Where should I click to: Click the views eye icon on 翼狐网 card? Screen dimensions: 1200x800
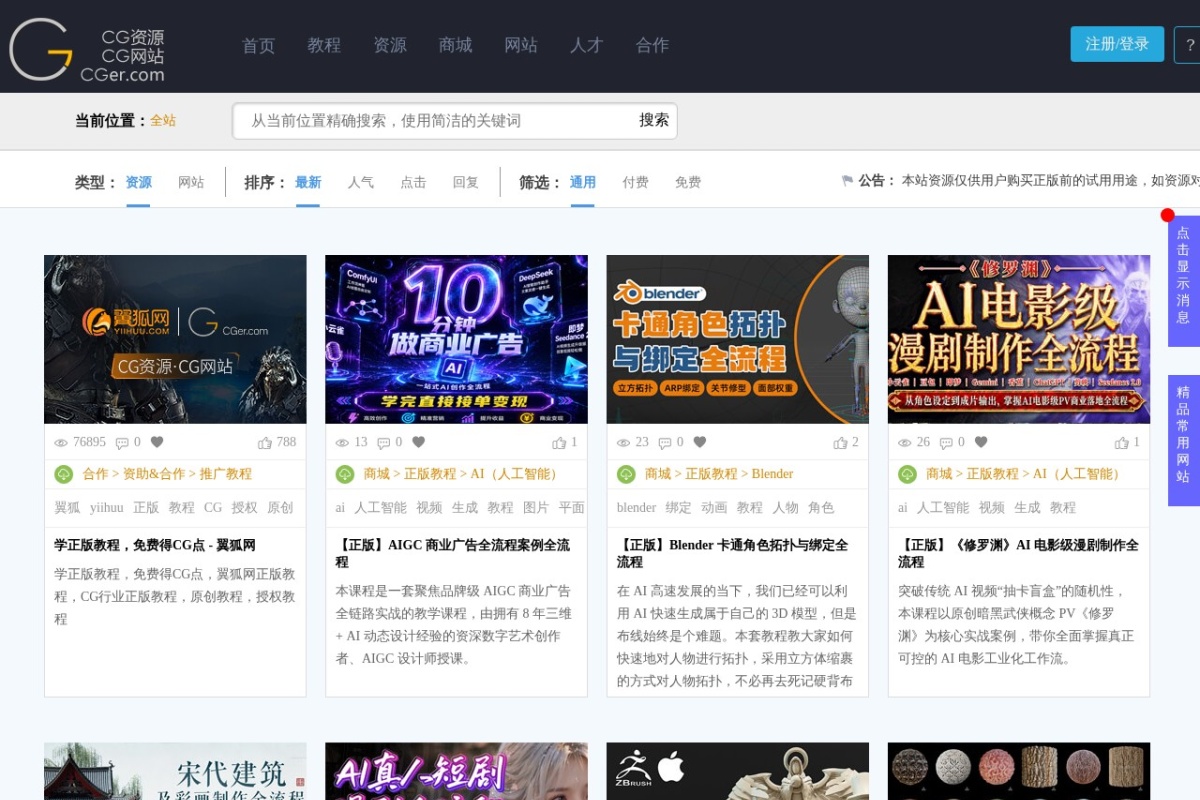click(x=61, y=442)
